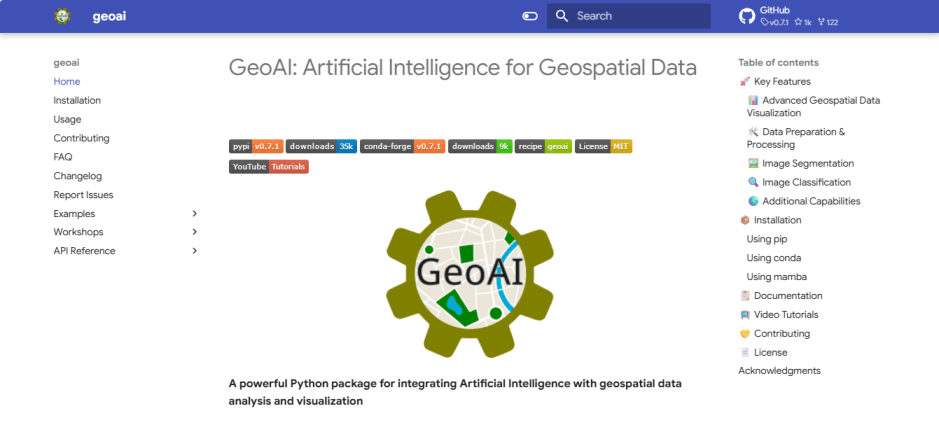This screenshot has height=425, width=939.
Task: Go to the Installation sidebar page
Action: [x=77, y=100]
